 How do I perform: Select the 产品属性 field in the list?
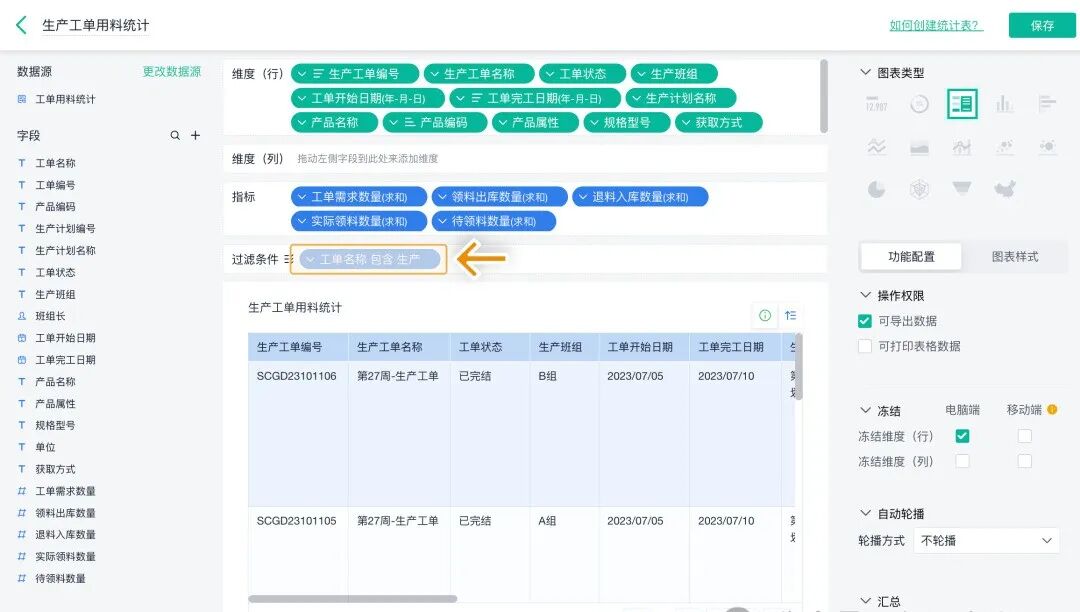(x=55, y=403)
